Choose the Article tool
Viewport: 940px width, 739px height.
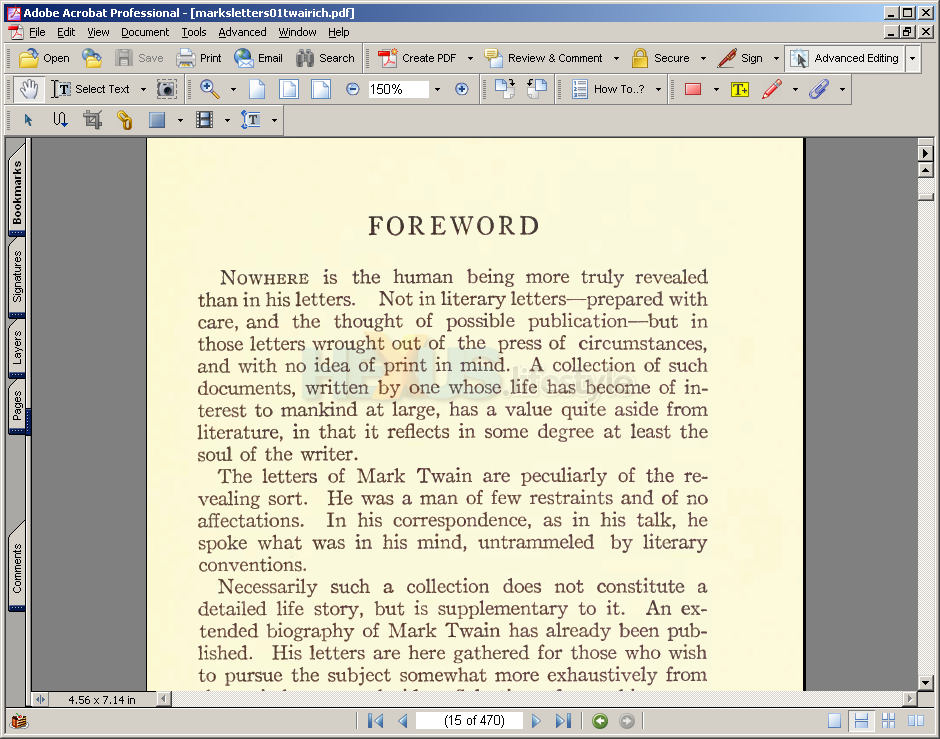(x=60, y=120)
